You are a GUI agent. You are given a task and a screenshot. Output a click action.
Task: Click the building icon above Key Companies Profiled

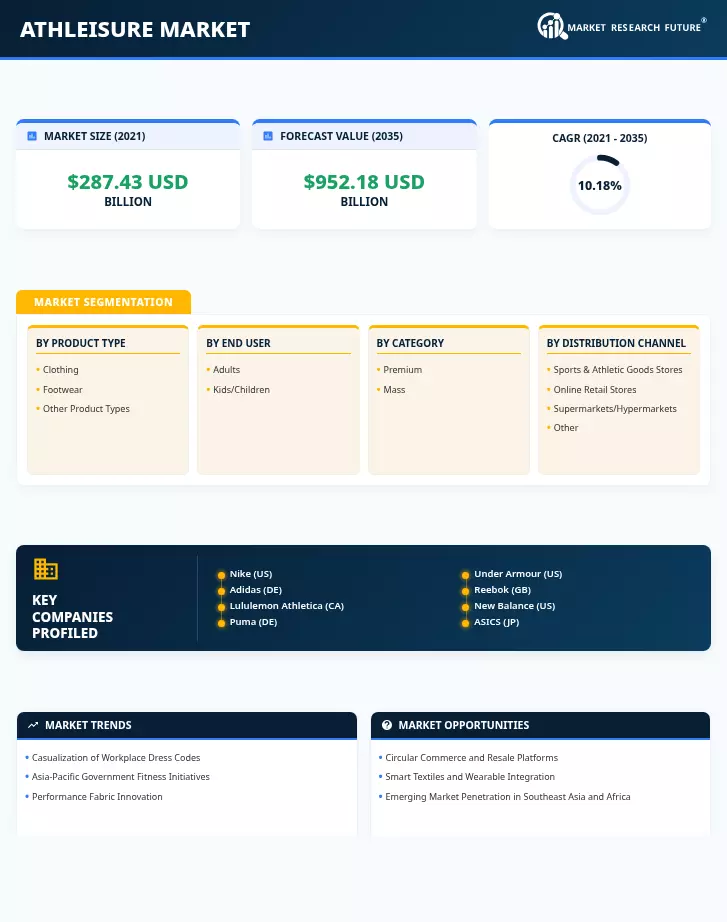(x=45, y=569)
